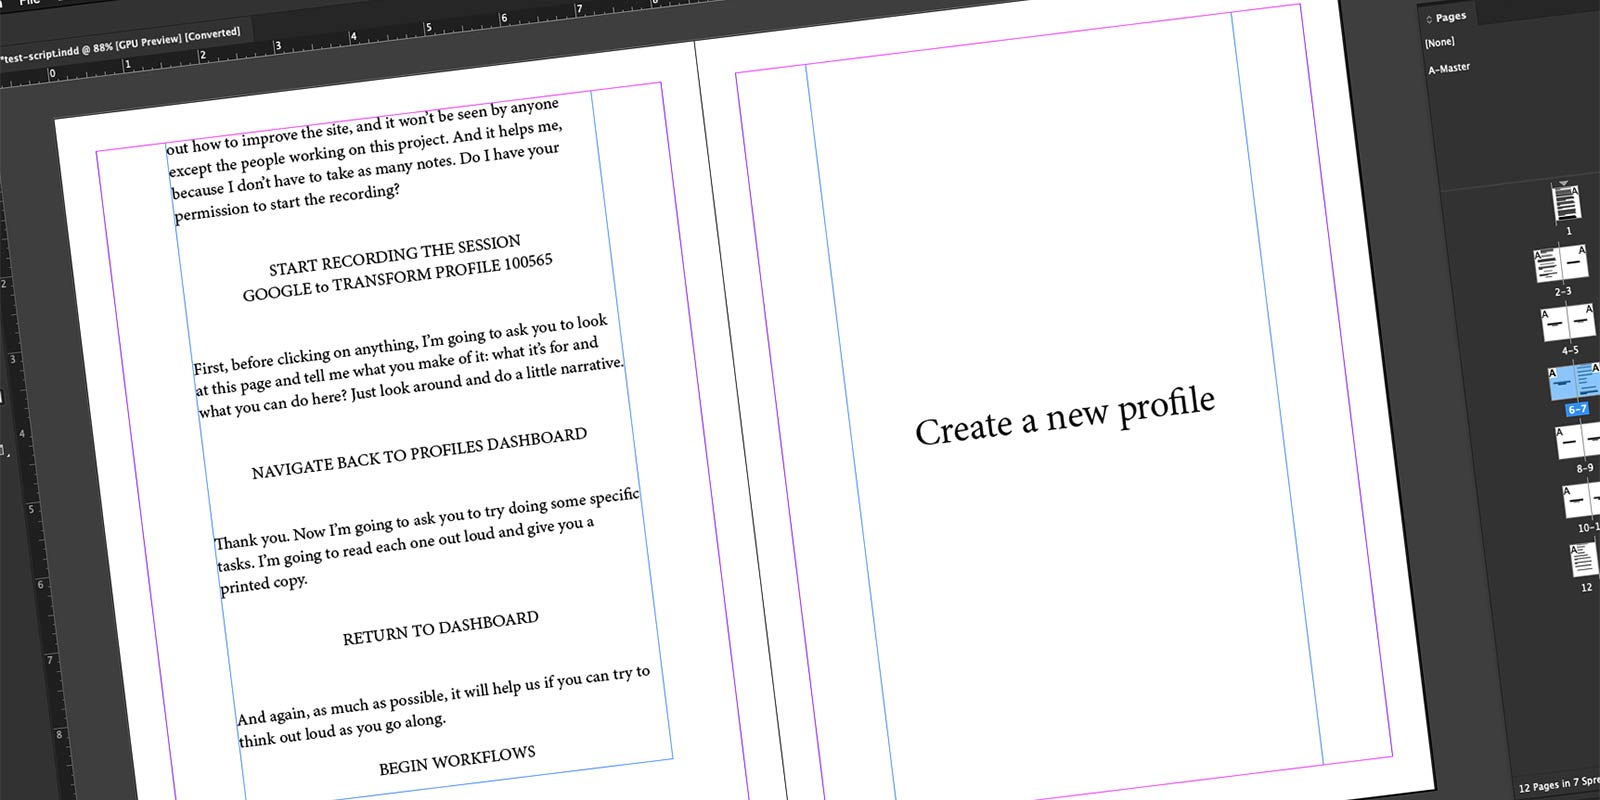
Task: Click the 'BEGIN WORKFLOWS' line
Action: click(x=457, y=760)
